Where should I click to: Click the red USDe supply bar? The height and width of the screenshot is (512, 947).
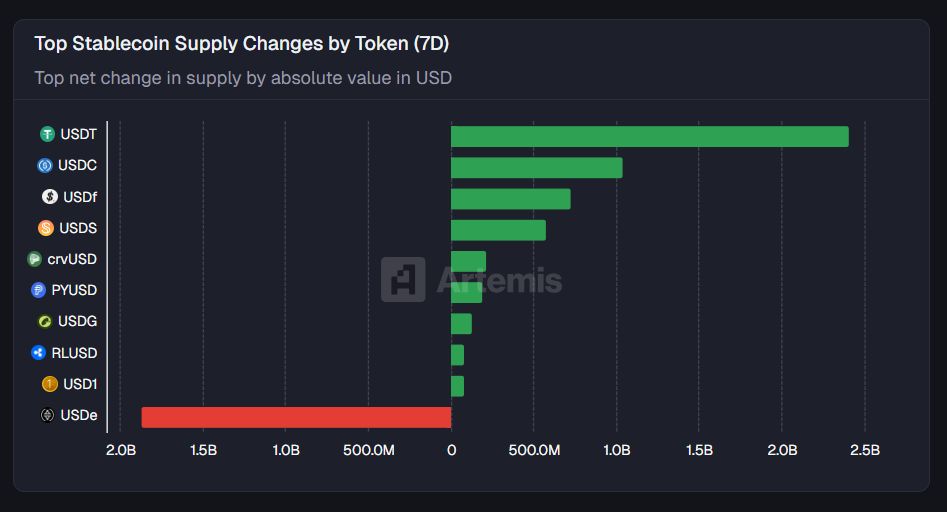[296, 417]
